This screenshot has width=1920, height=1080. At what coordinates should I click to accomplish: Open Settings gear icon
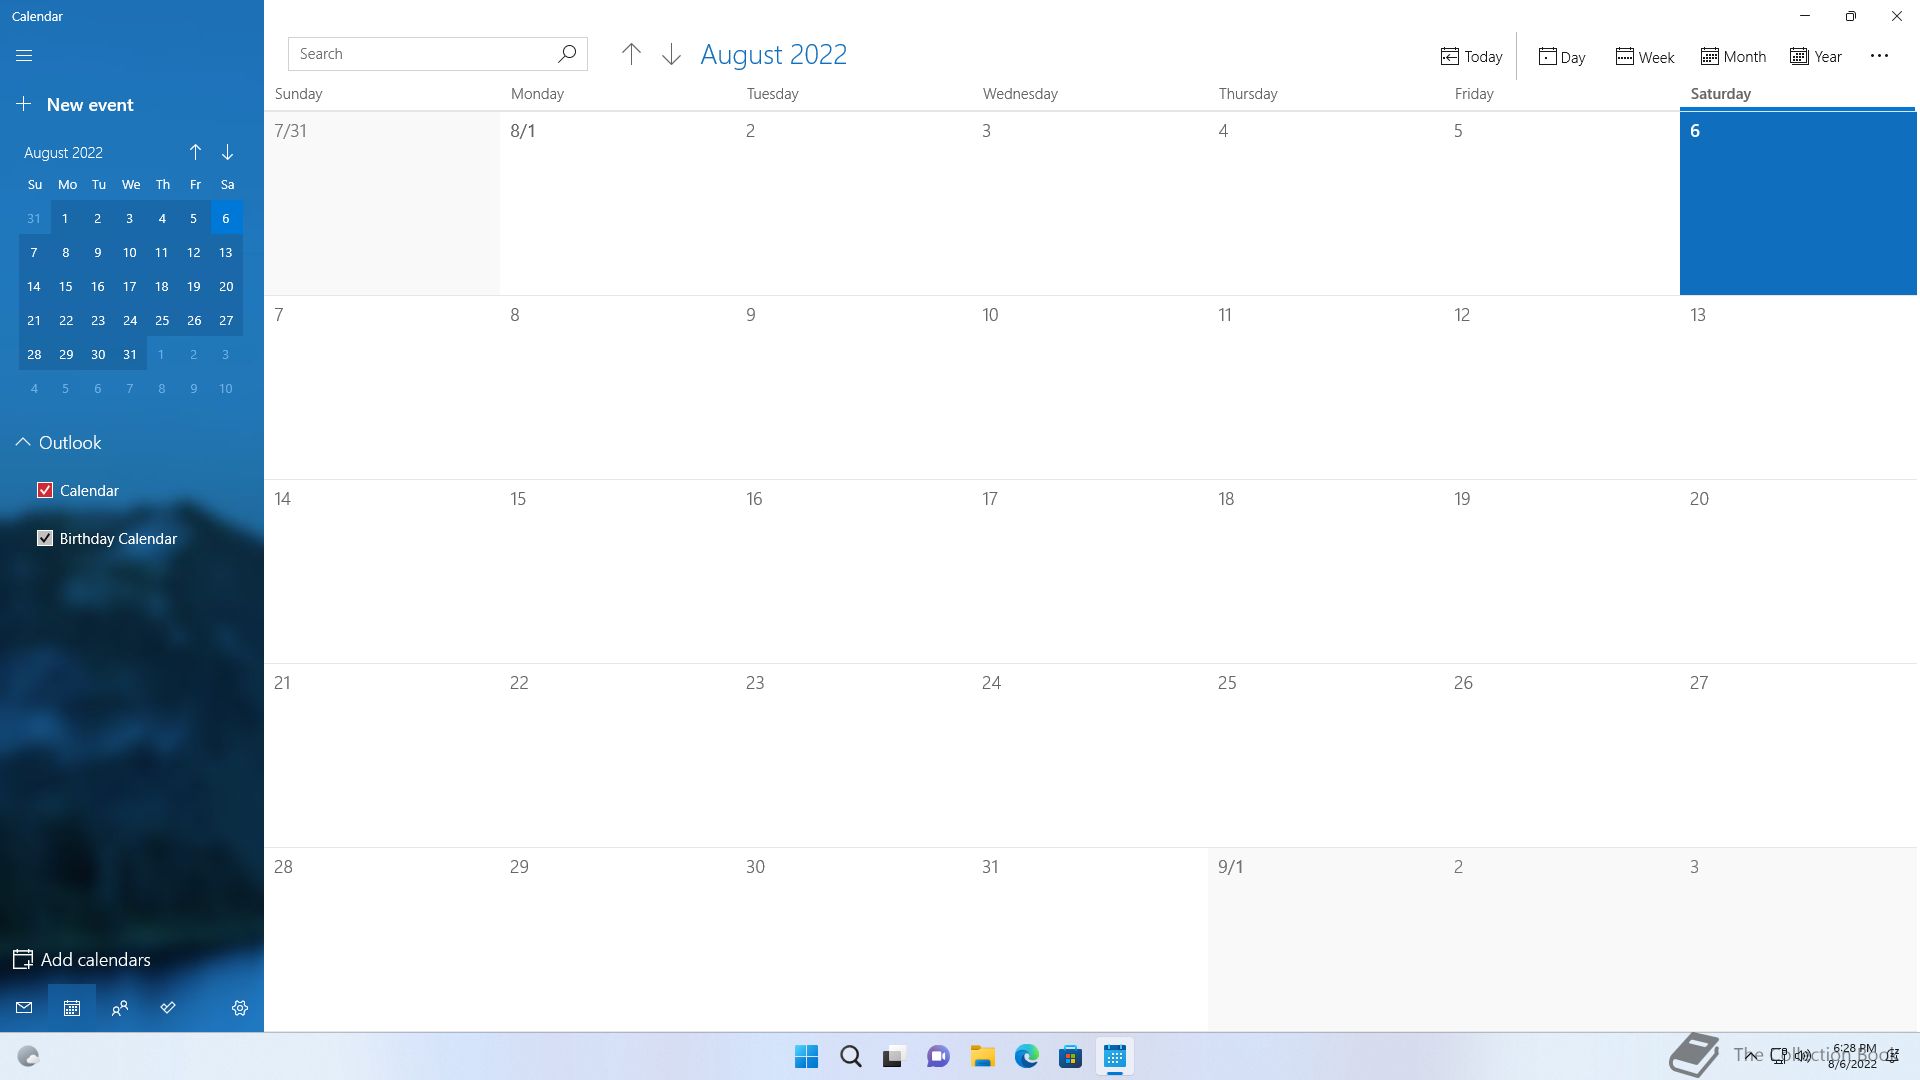coord(240,1008)
